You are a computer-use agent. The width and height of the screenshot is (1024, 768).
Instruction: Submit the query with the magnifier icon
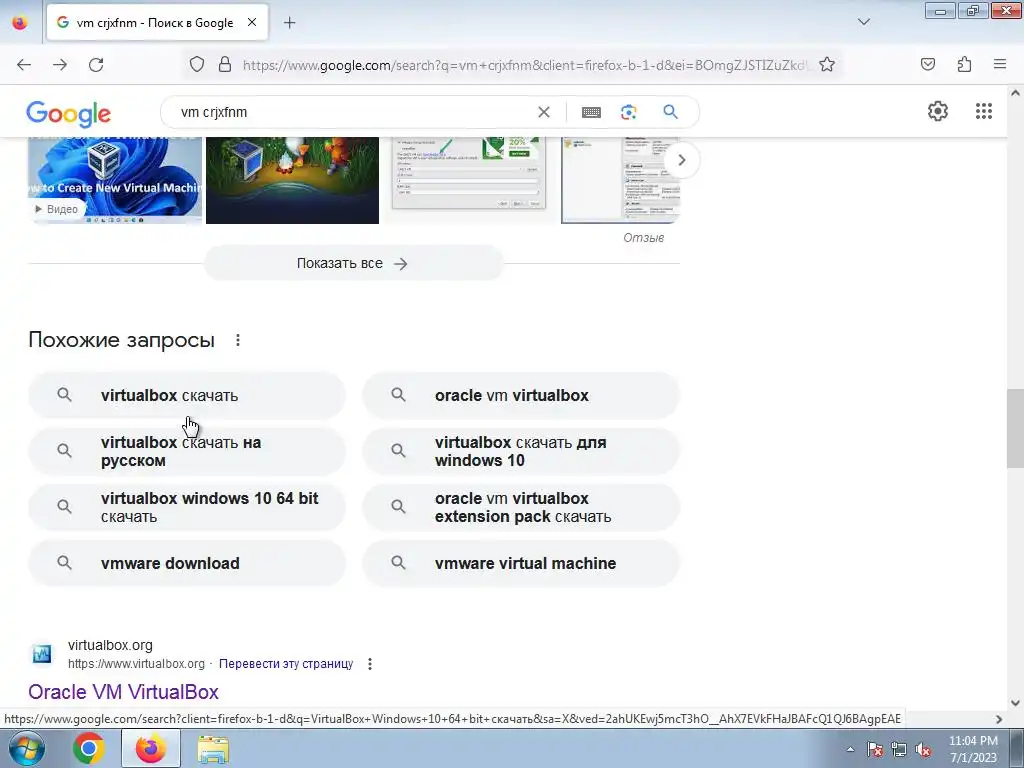click(x=670, y=112)
